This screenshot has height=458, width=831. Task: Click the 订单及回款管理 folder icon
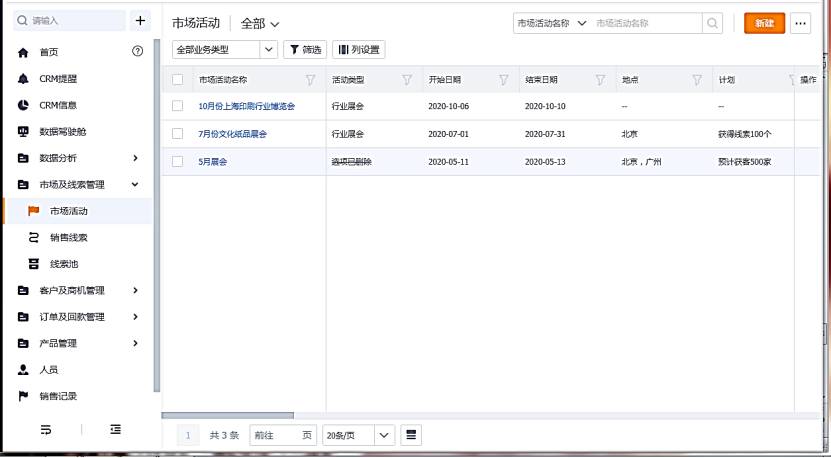click(23, 317)
